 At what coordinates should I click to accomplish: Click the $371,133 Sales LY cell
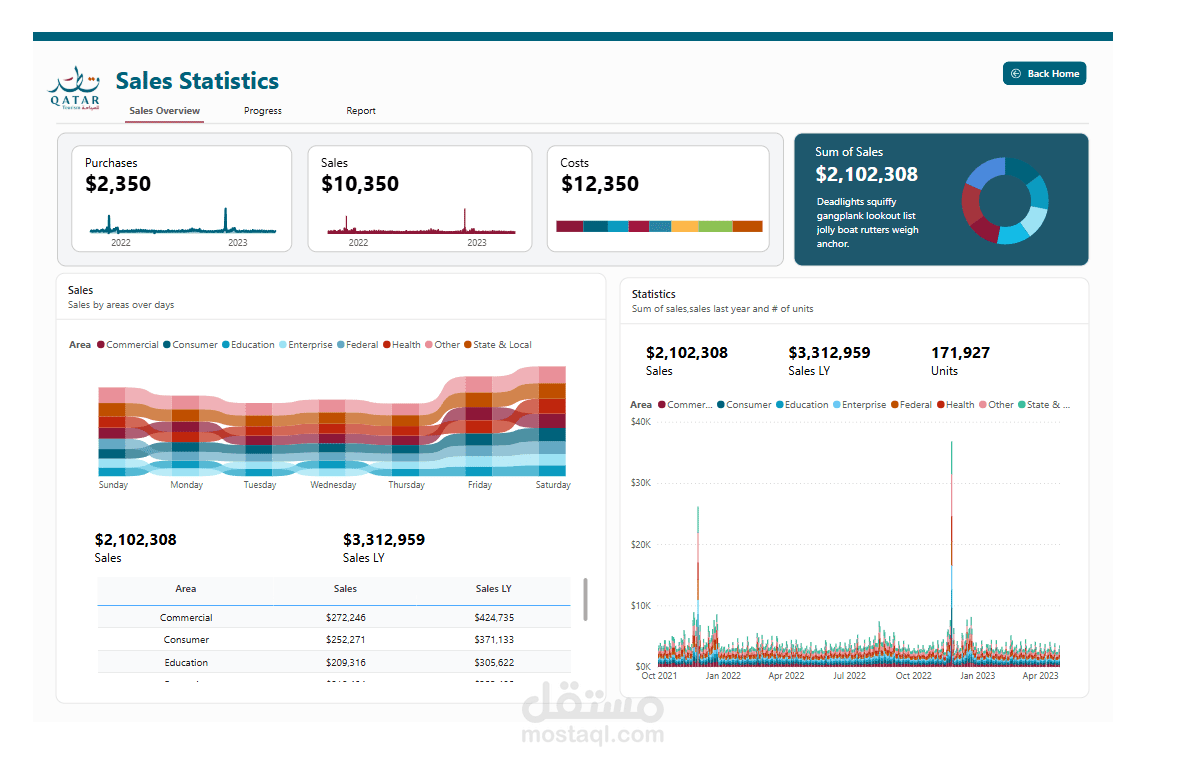tap(494, 639)
